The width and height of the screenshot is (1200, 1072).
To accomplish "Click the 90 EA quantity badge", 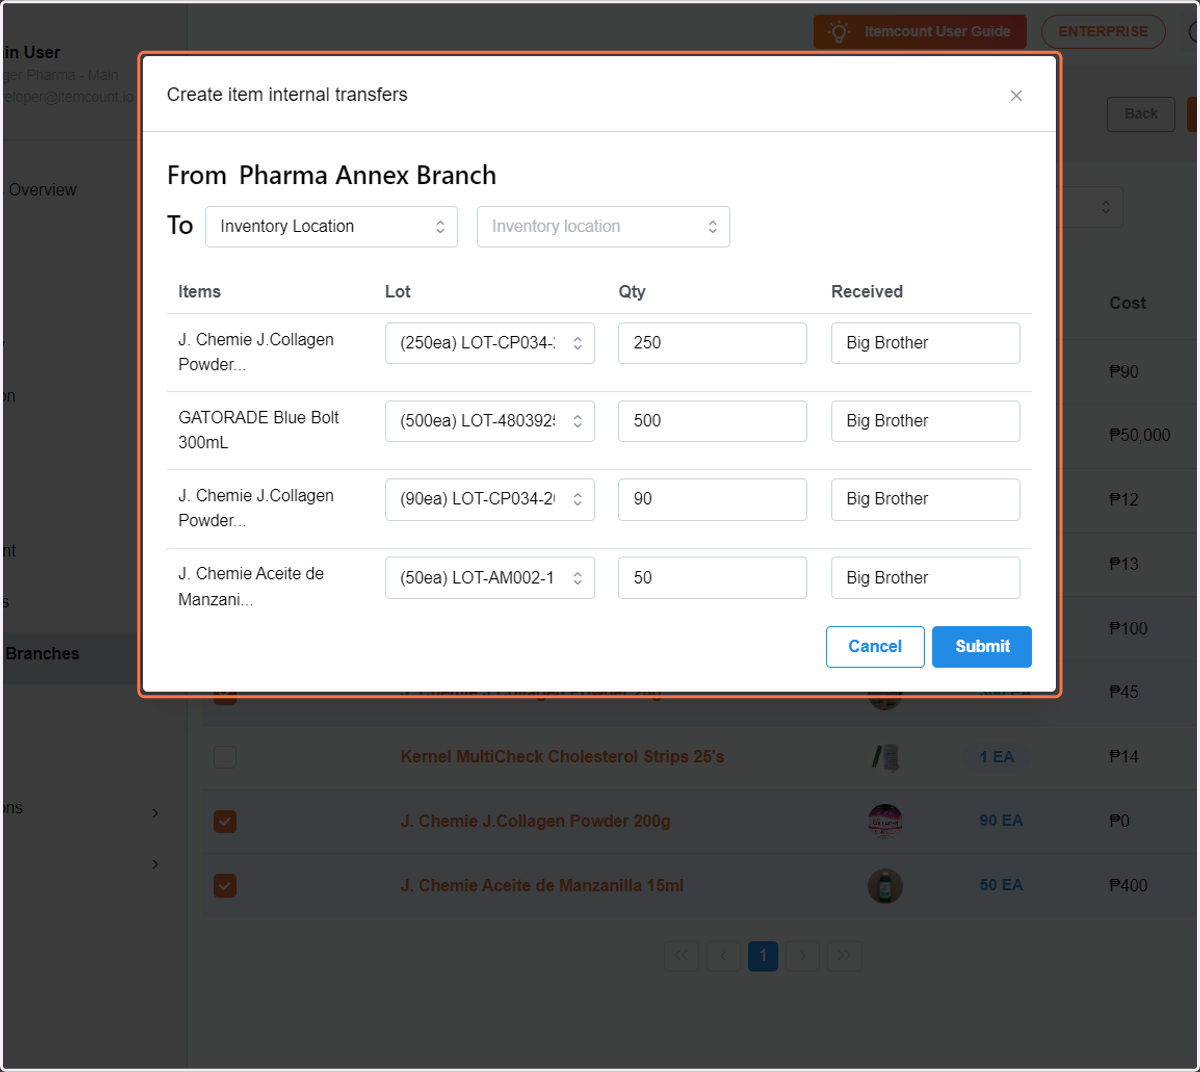I will (1001, 821).
